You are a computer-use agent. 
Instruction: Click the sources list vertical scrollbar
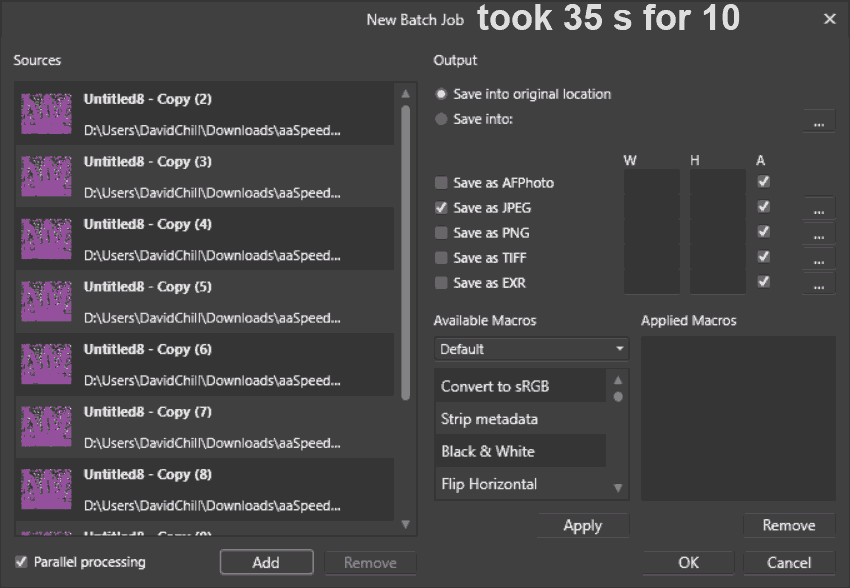coord(405,250)
